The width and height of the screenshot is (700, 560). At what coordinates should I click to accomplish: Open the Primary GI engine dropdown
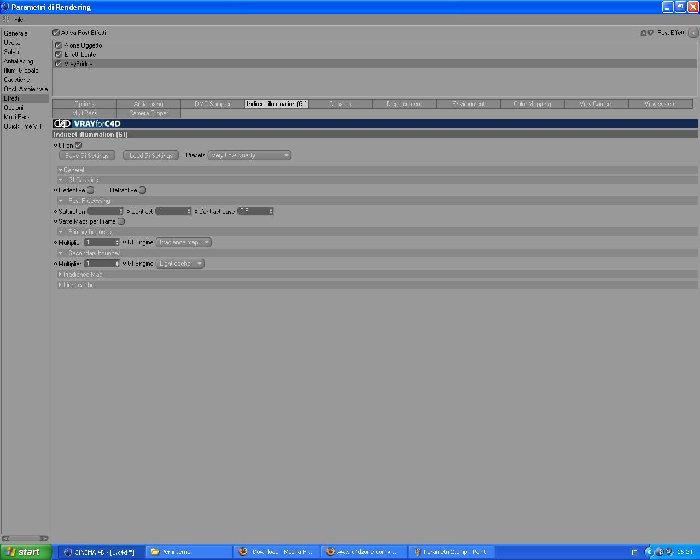183,242
